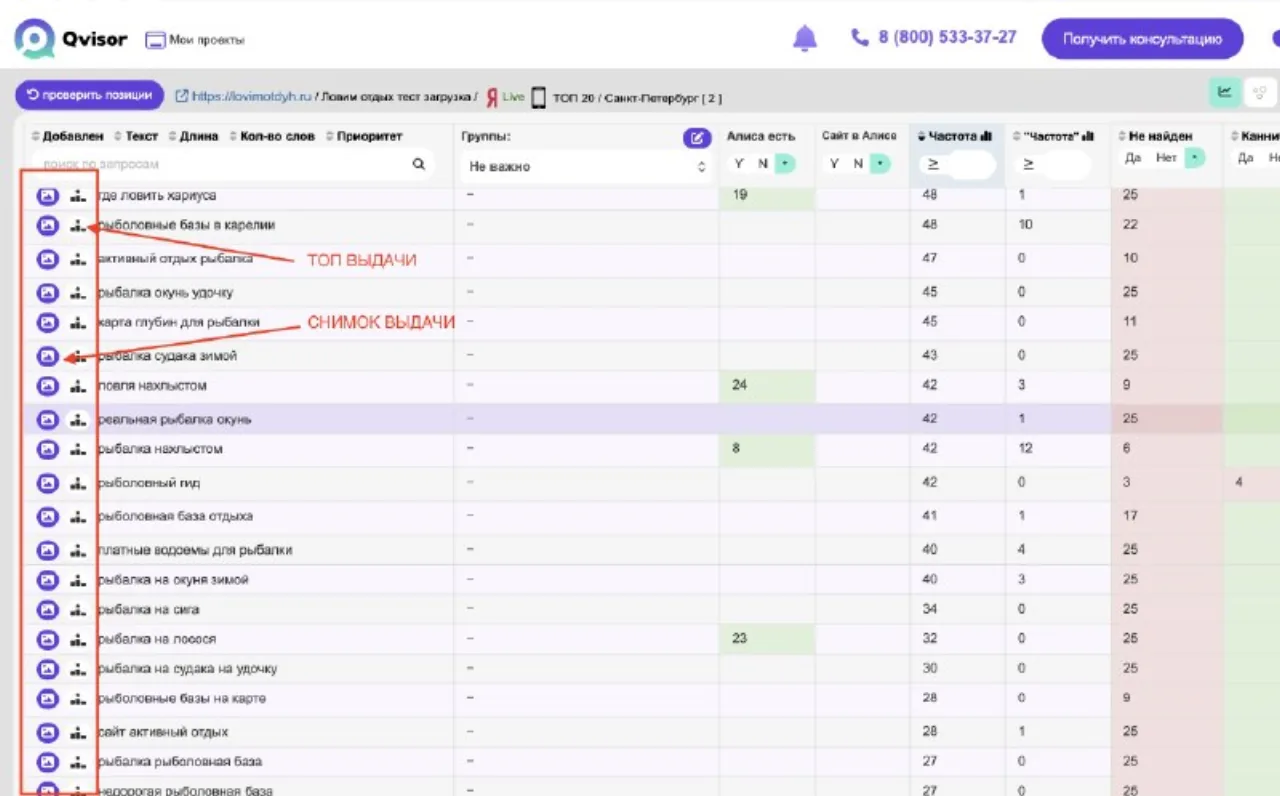Show top results icon for 'рыболовные базы в карелии'
This screenshot has width=1280, height=796.
[x=78, y=226]
